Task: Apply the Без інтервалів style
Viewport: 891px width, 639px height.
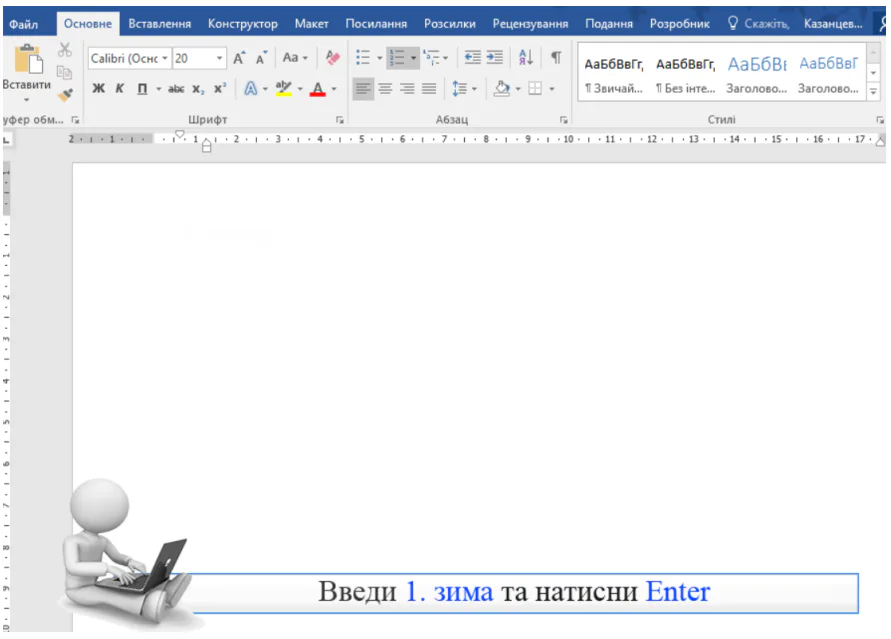Action: (685, 75)
